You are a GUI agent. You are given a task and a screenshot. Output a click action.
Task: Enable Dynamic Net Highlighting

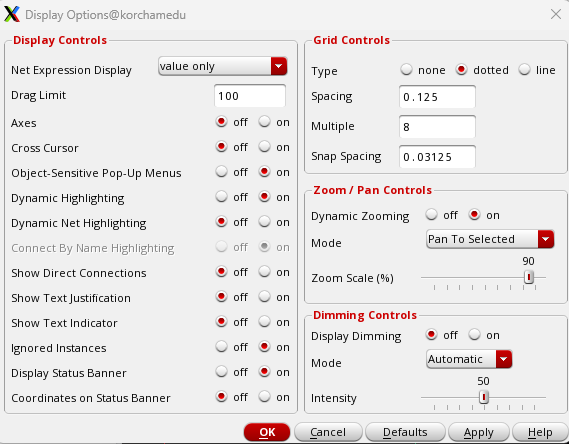pyautogui.click(x=265, y=221)
